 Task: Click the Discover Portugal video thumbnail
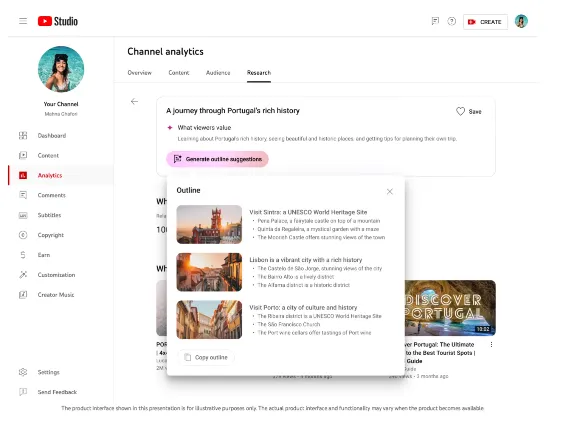click(450, 308)
